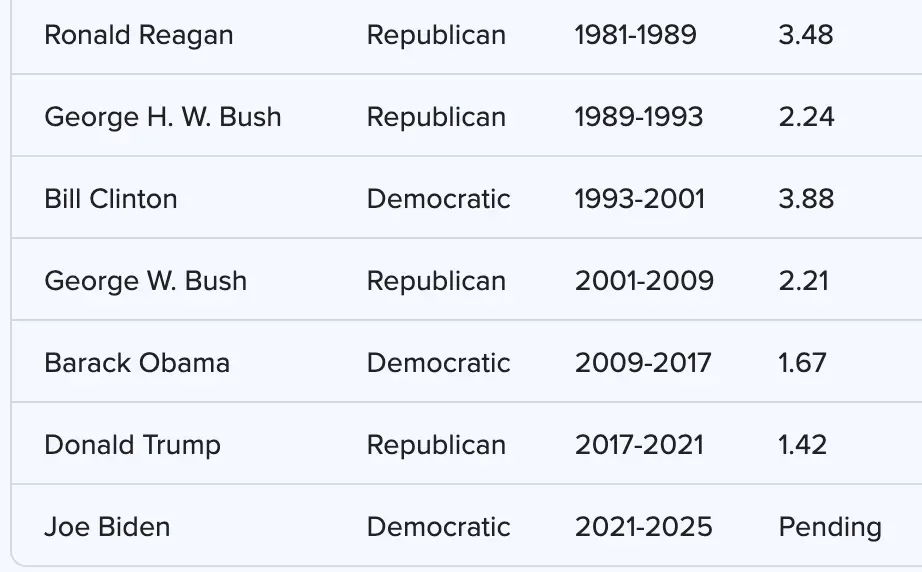Select the George H. W. Bush name cell
Screen dimensions: 922x572
pos(163,117)
